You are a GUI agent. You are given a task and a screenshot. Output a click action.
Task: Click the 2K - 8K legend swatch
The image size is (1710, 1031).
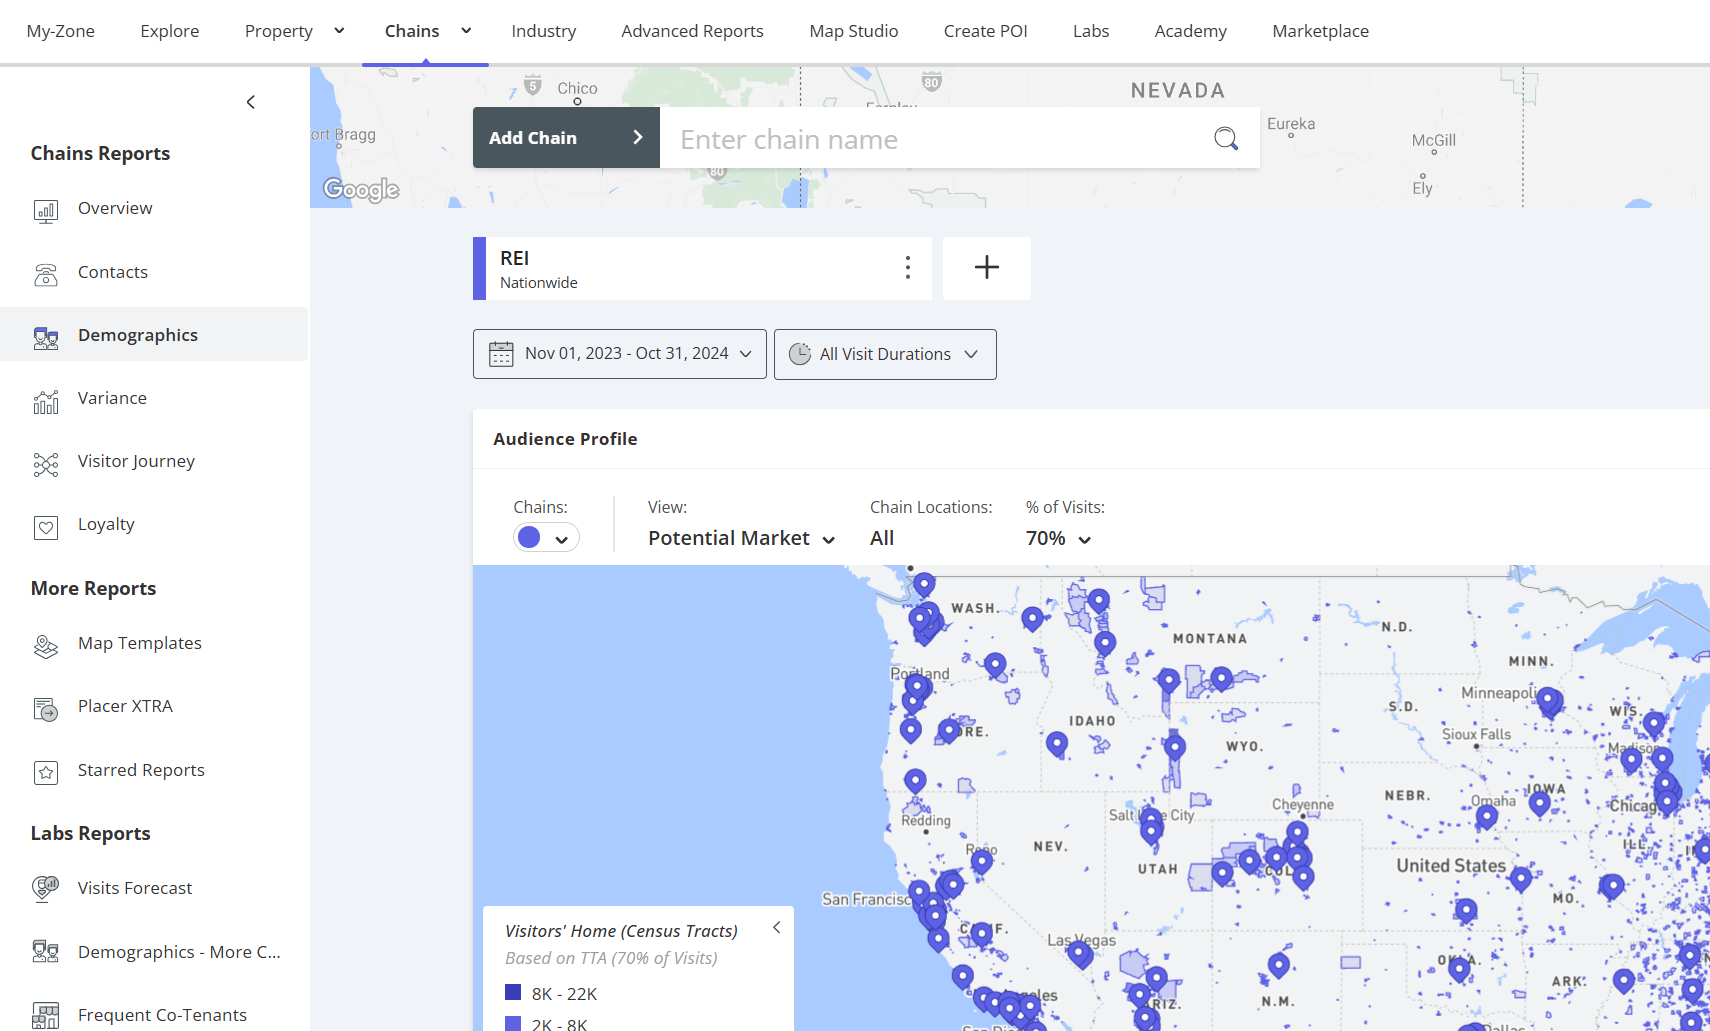(x=513, y=1023)
